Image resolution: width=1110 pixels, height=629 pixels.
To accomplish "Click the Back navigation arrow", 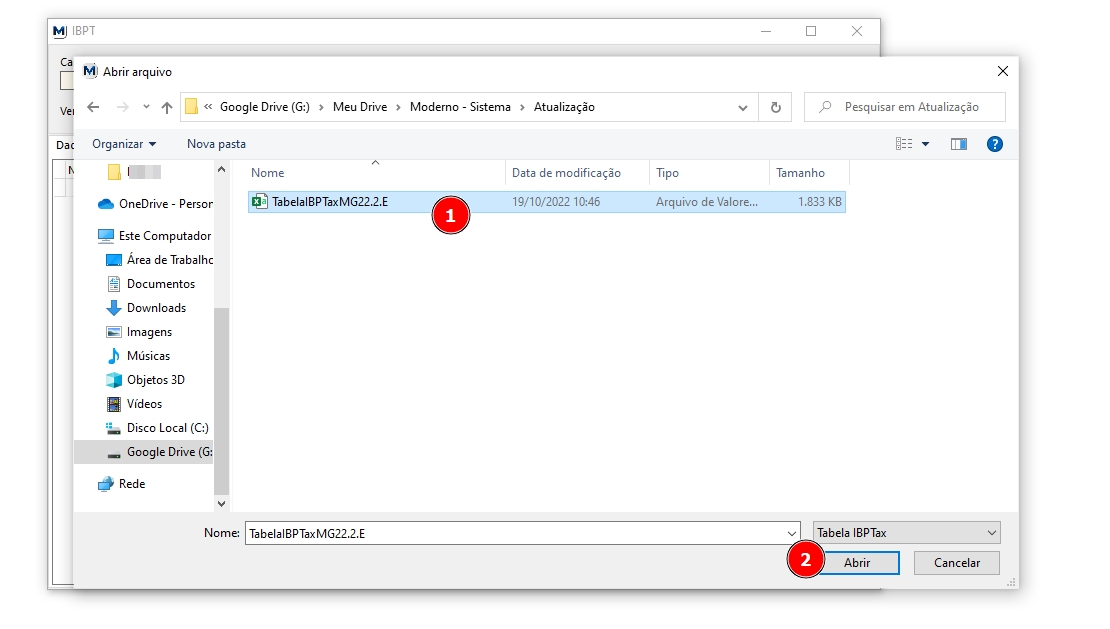I will [93, 107].
